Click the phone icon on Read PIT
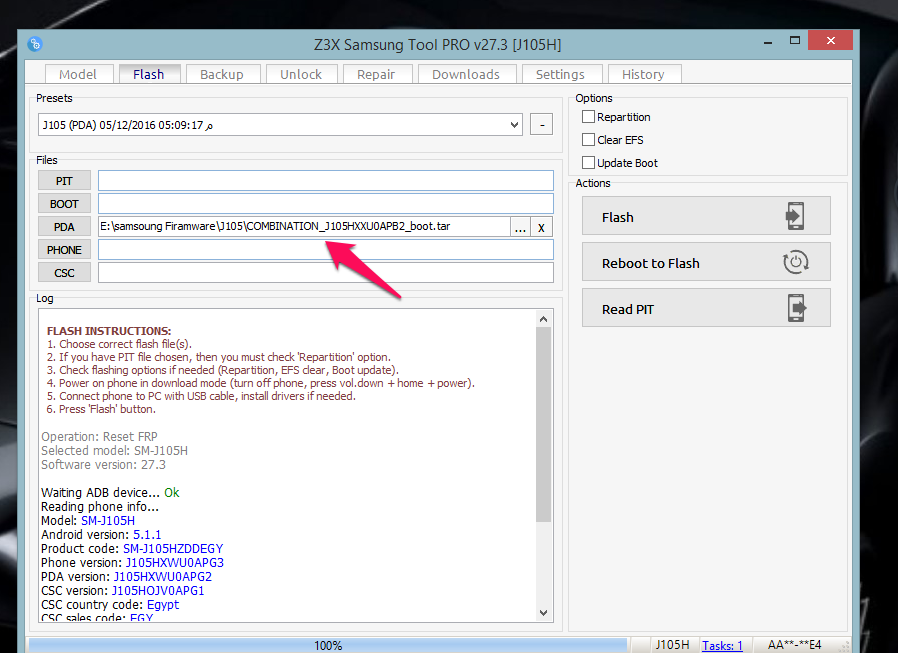Viewport: 898px width, 653px height. (x=796, y=308)
